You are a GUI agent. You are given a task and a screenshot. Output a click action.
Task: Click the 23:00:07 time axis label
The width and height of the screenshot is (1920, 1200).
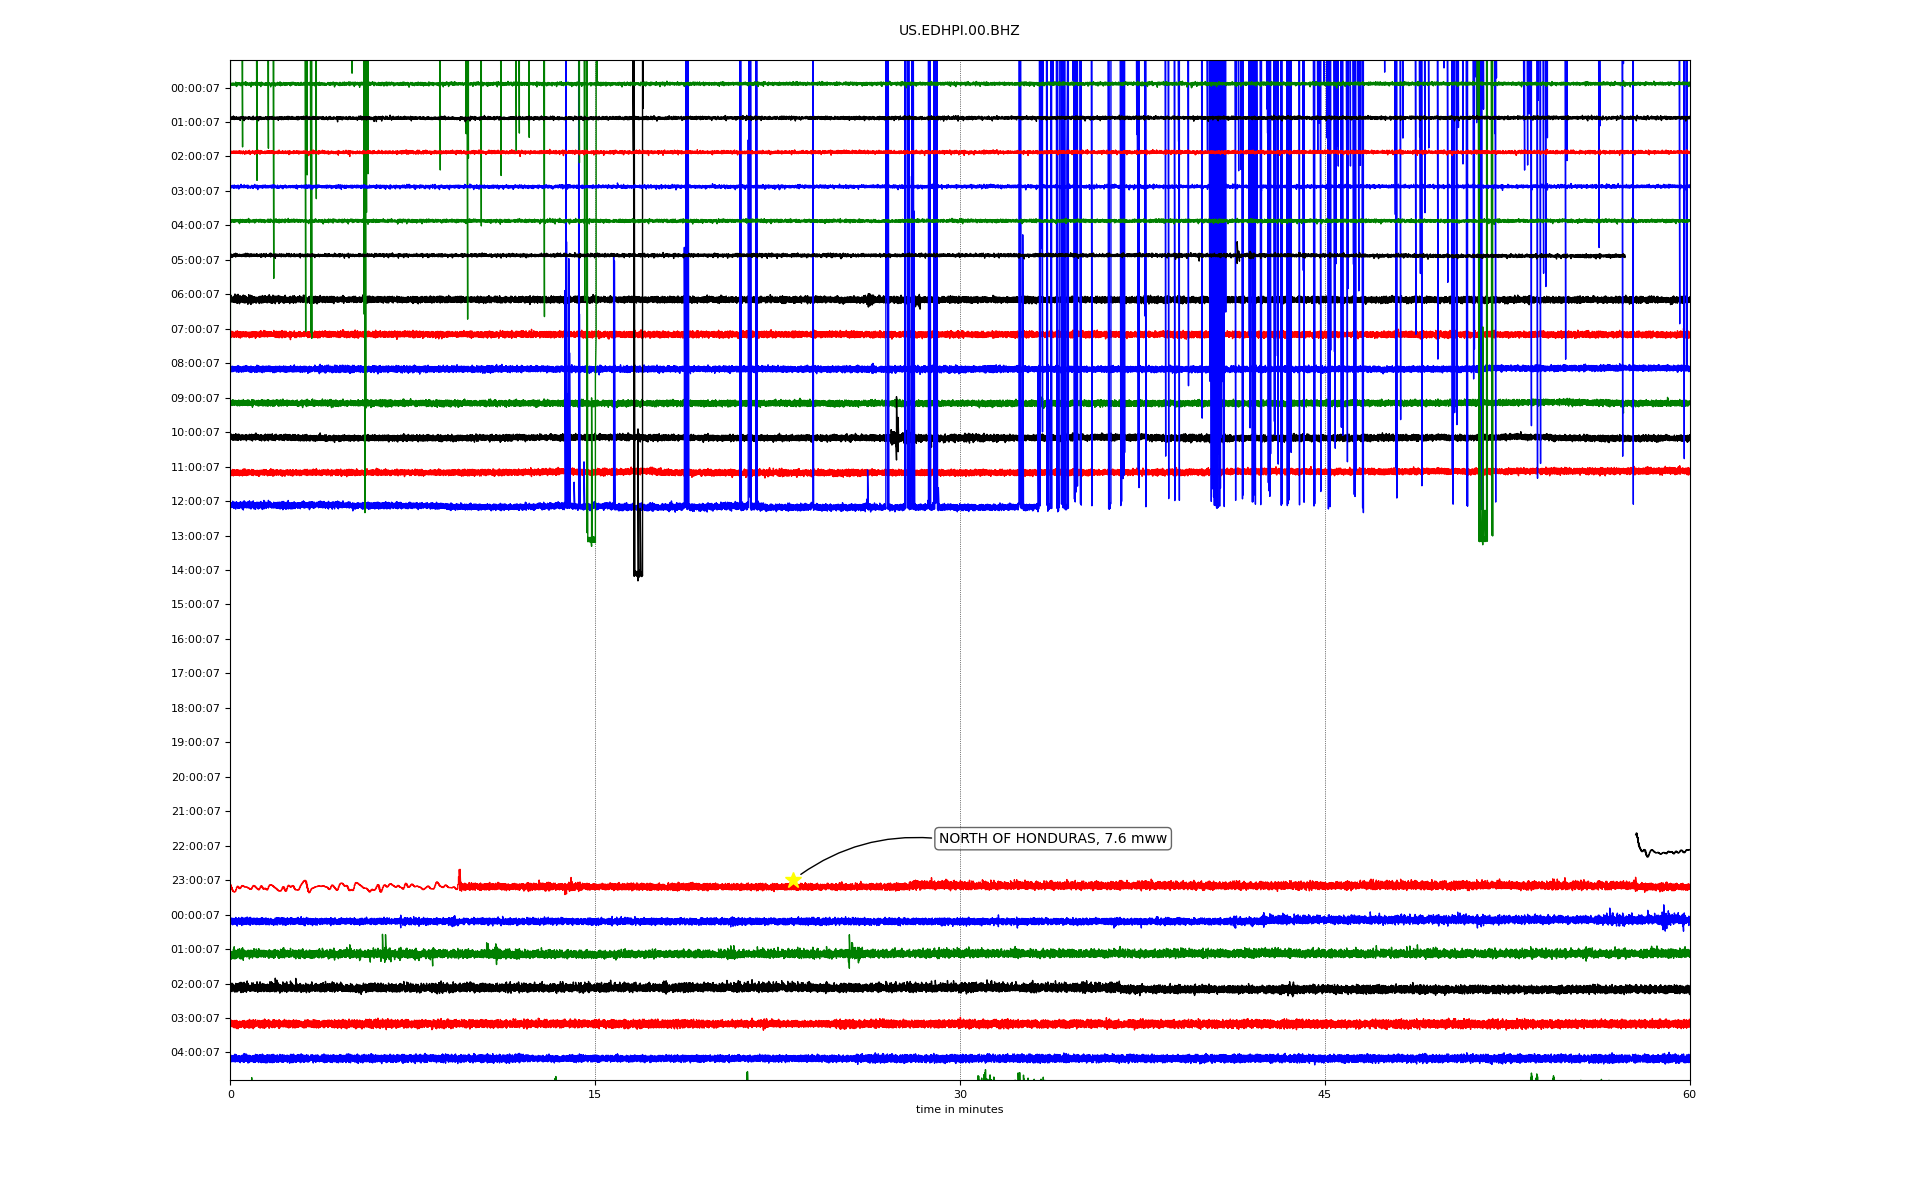[195, 881]
